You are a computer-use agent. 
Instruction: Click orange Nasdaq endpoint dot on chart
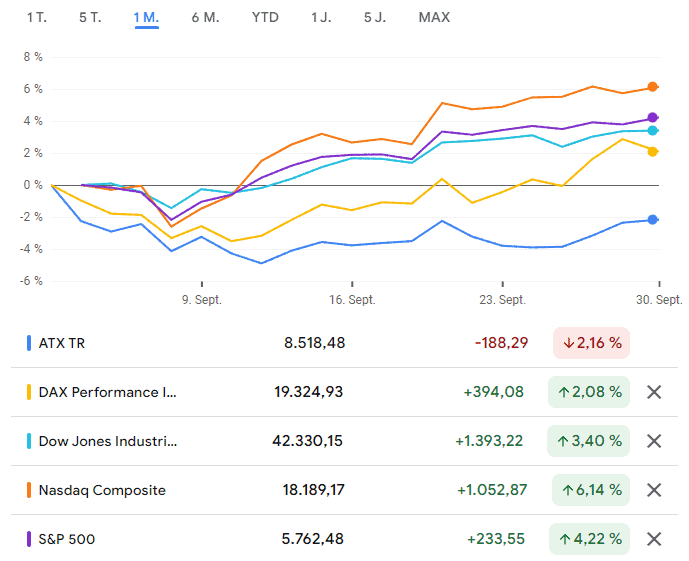(x=653, y=87)
